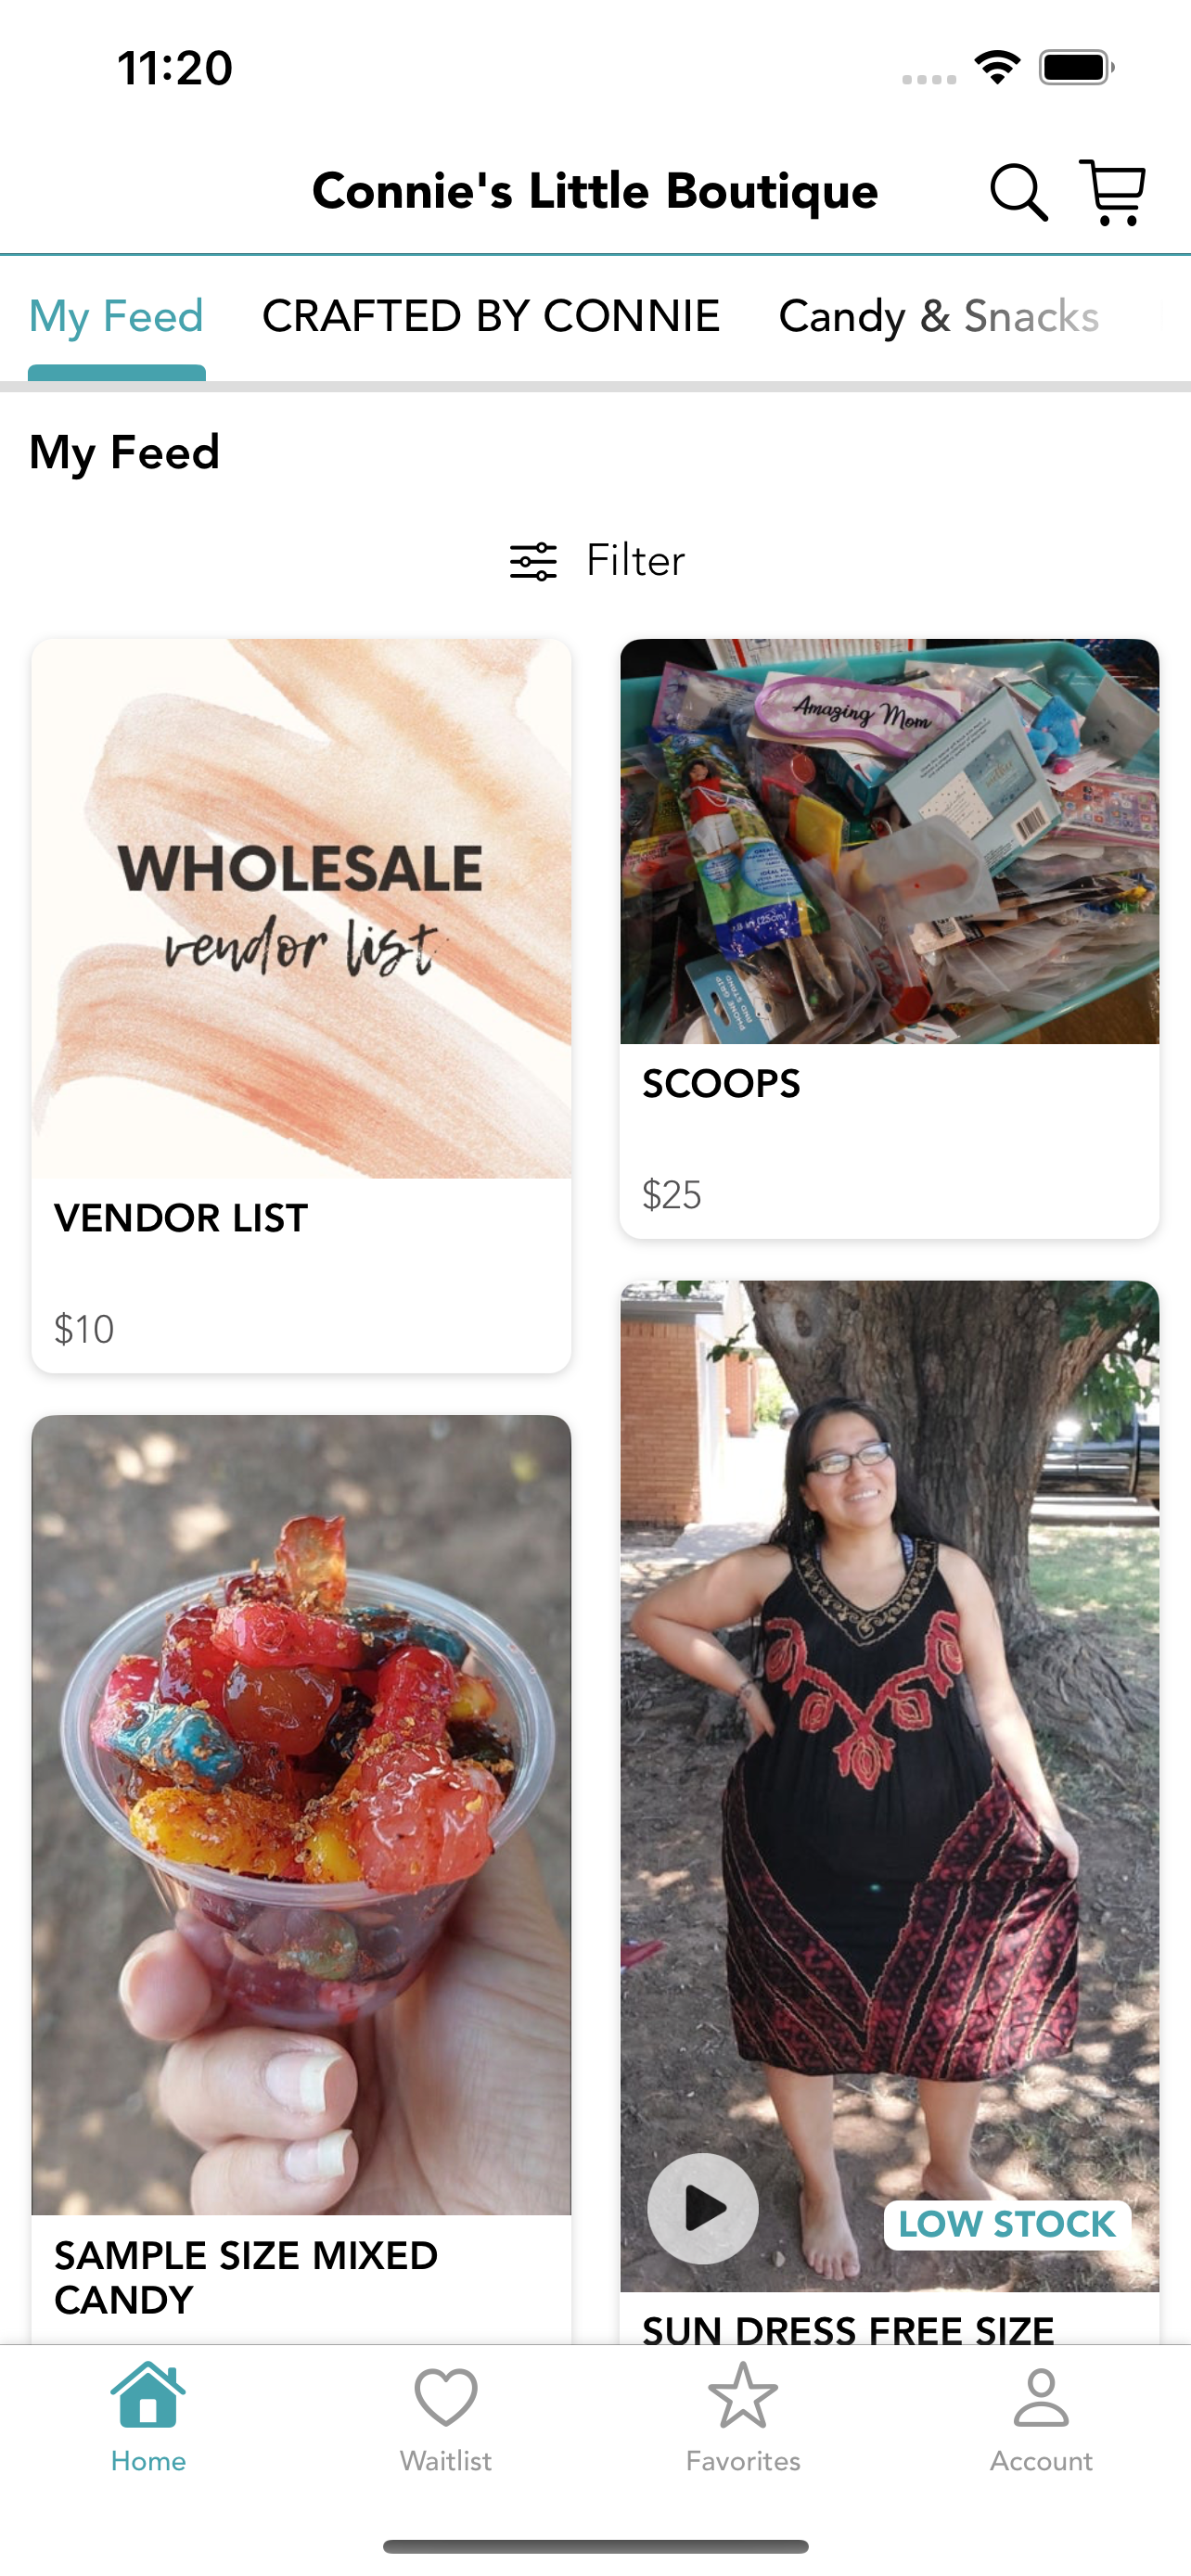Open the Filter options
This screenshot has height=2576, width=1191.
597,561
